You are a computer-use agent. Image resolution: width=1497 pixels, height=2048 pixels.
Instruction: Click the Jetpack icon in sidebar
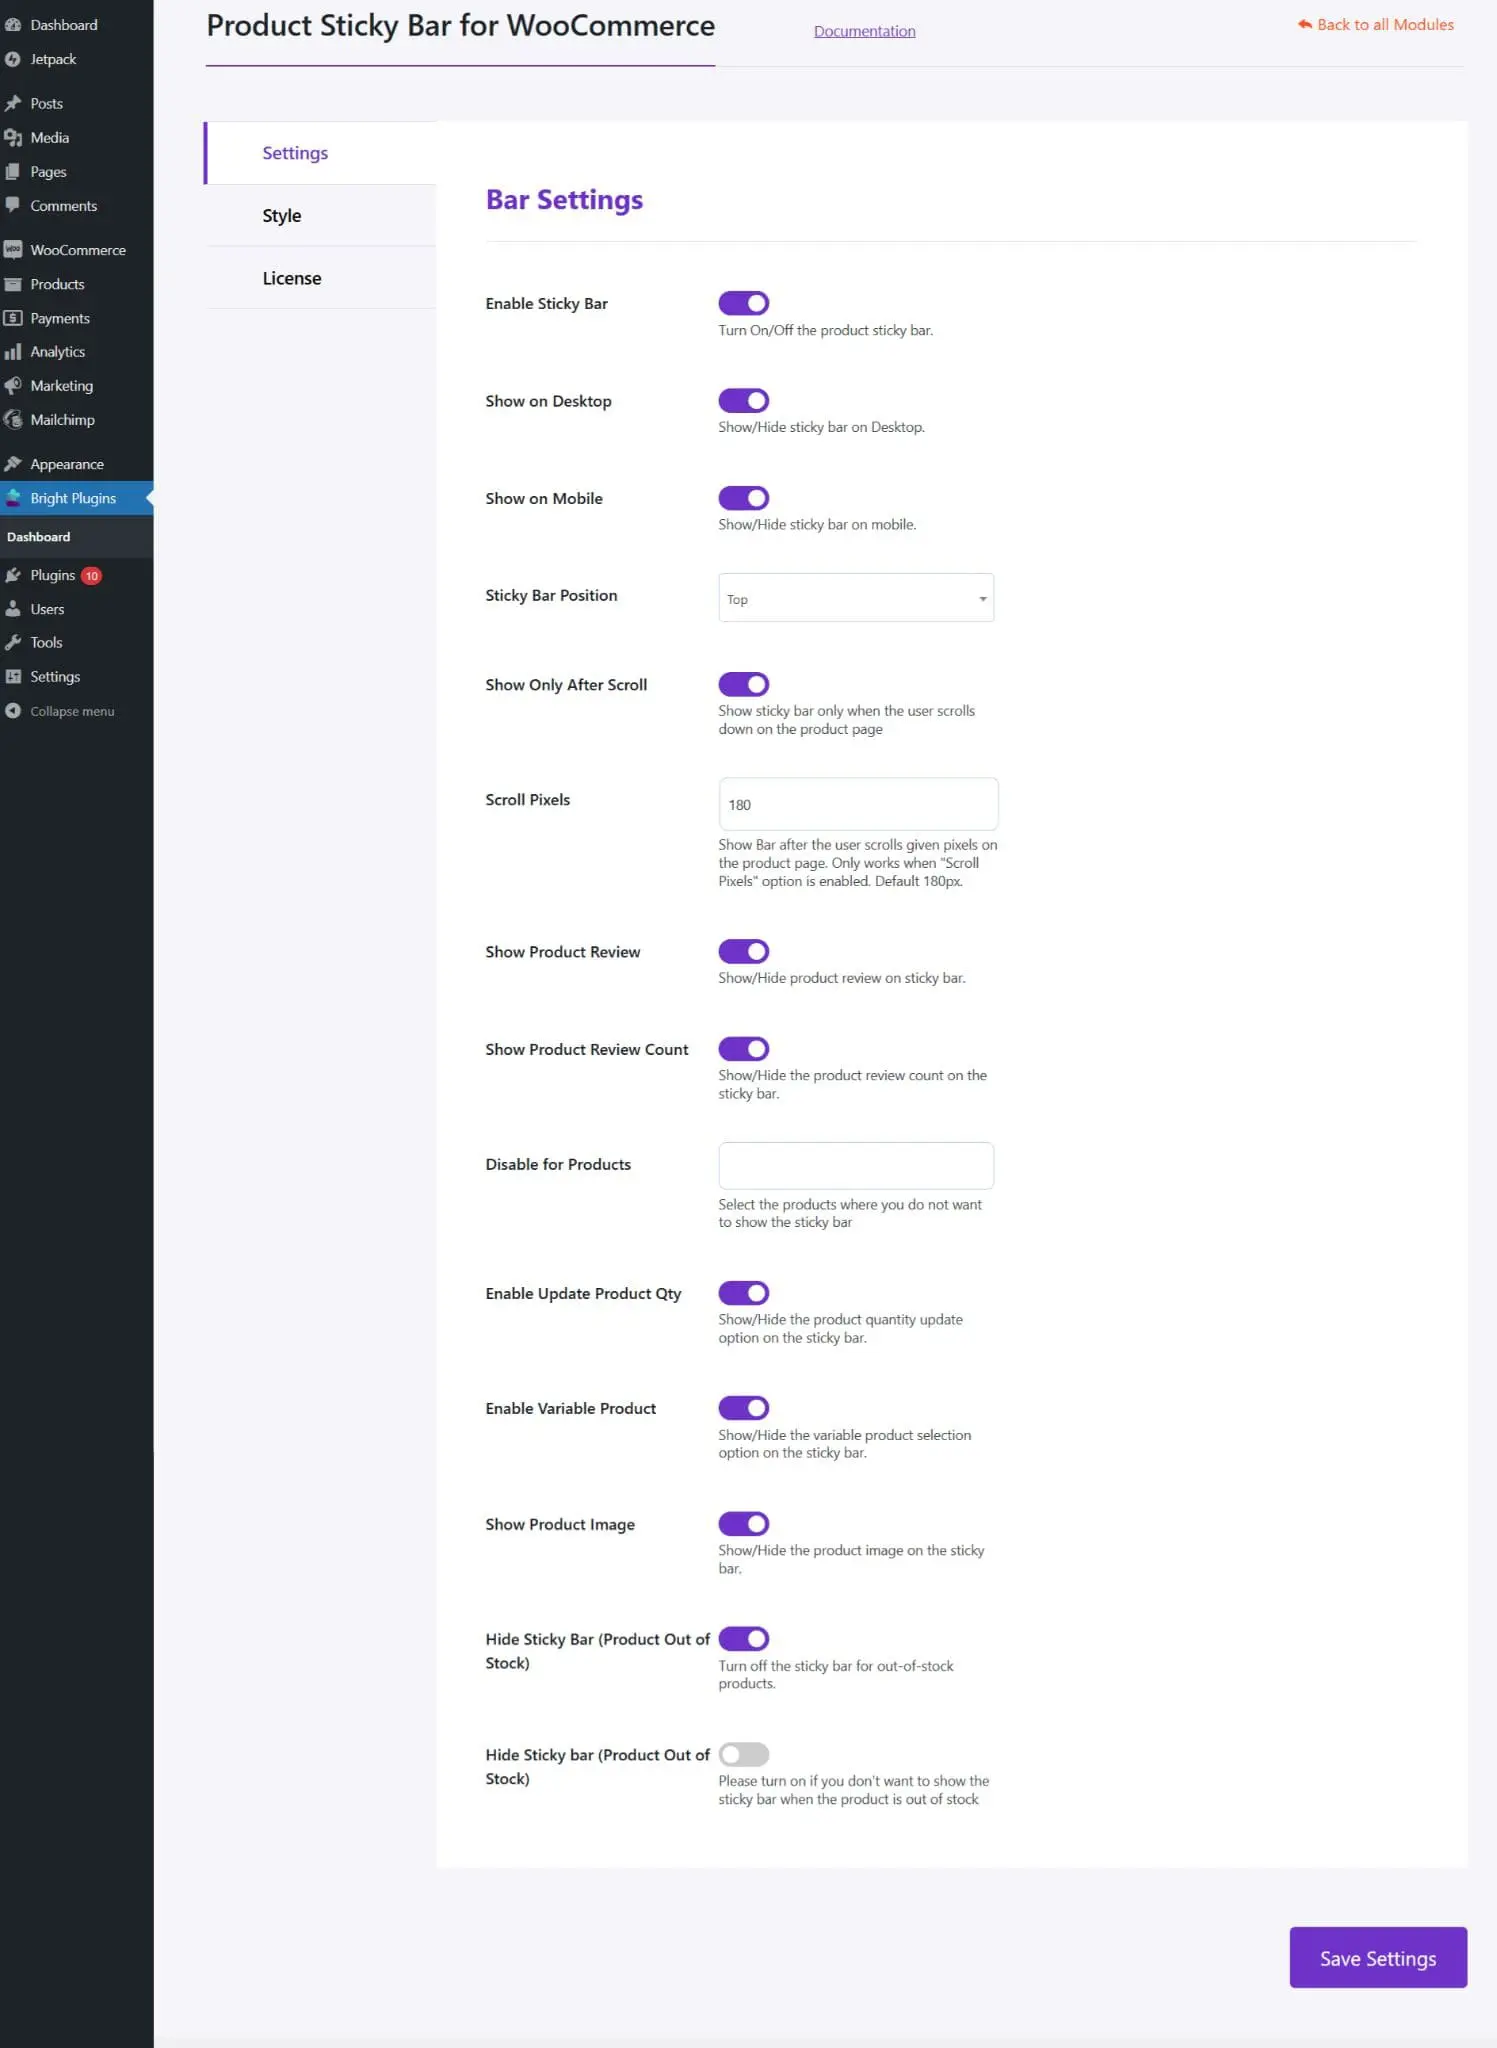[x=13, y=59]
